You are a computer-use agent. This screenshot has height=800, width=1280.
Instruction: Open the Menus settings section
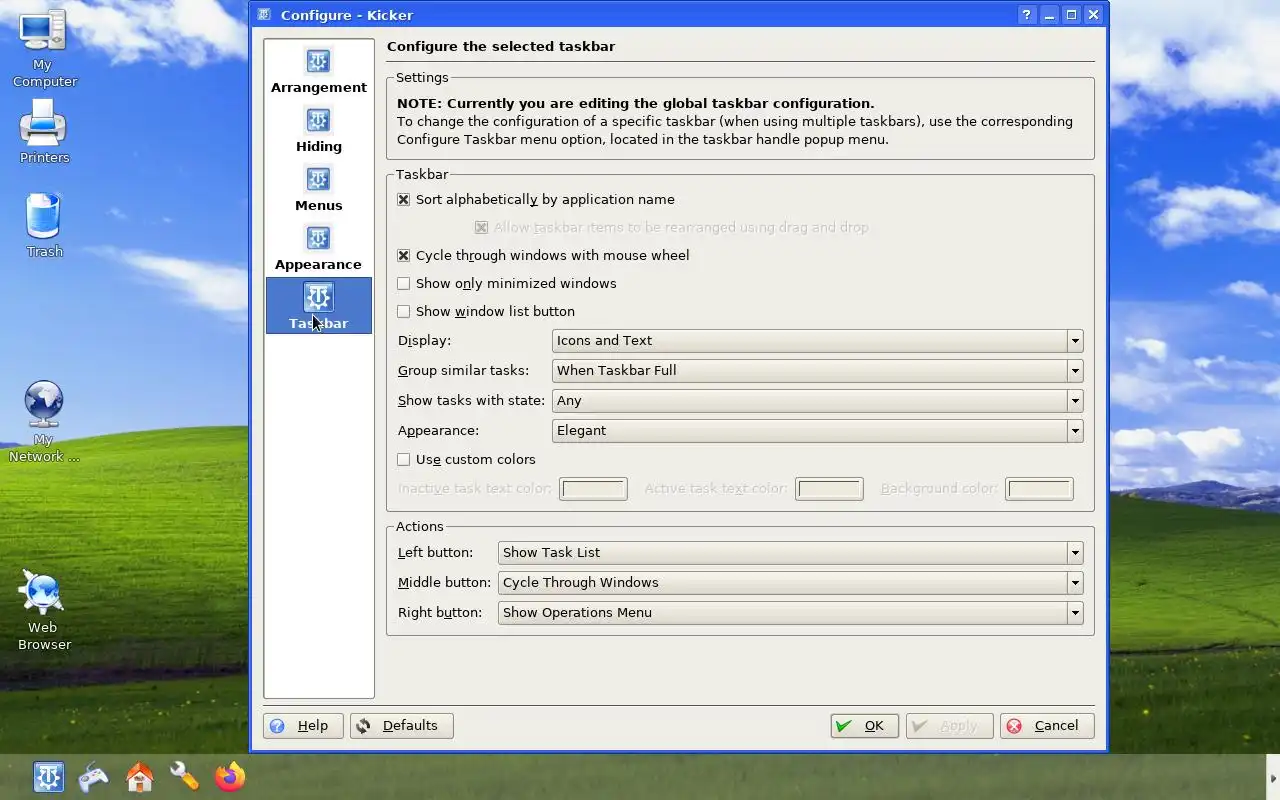318,189
